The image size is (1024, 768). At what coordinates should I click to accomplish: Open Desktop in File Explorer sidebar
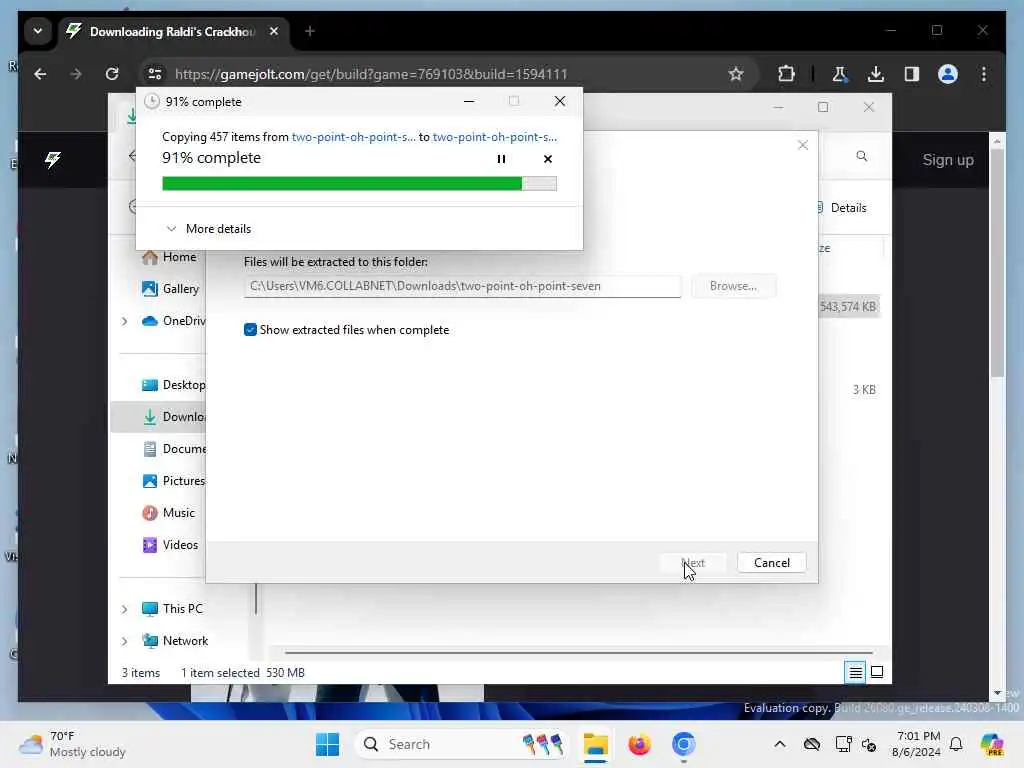coord(173,385)
